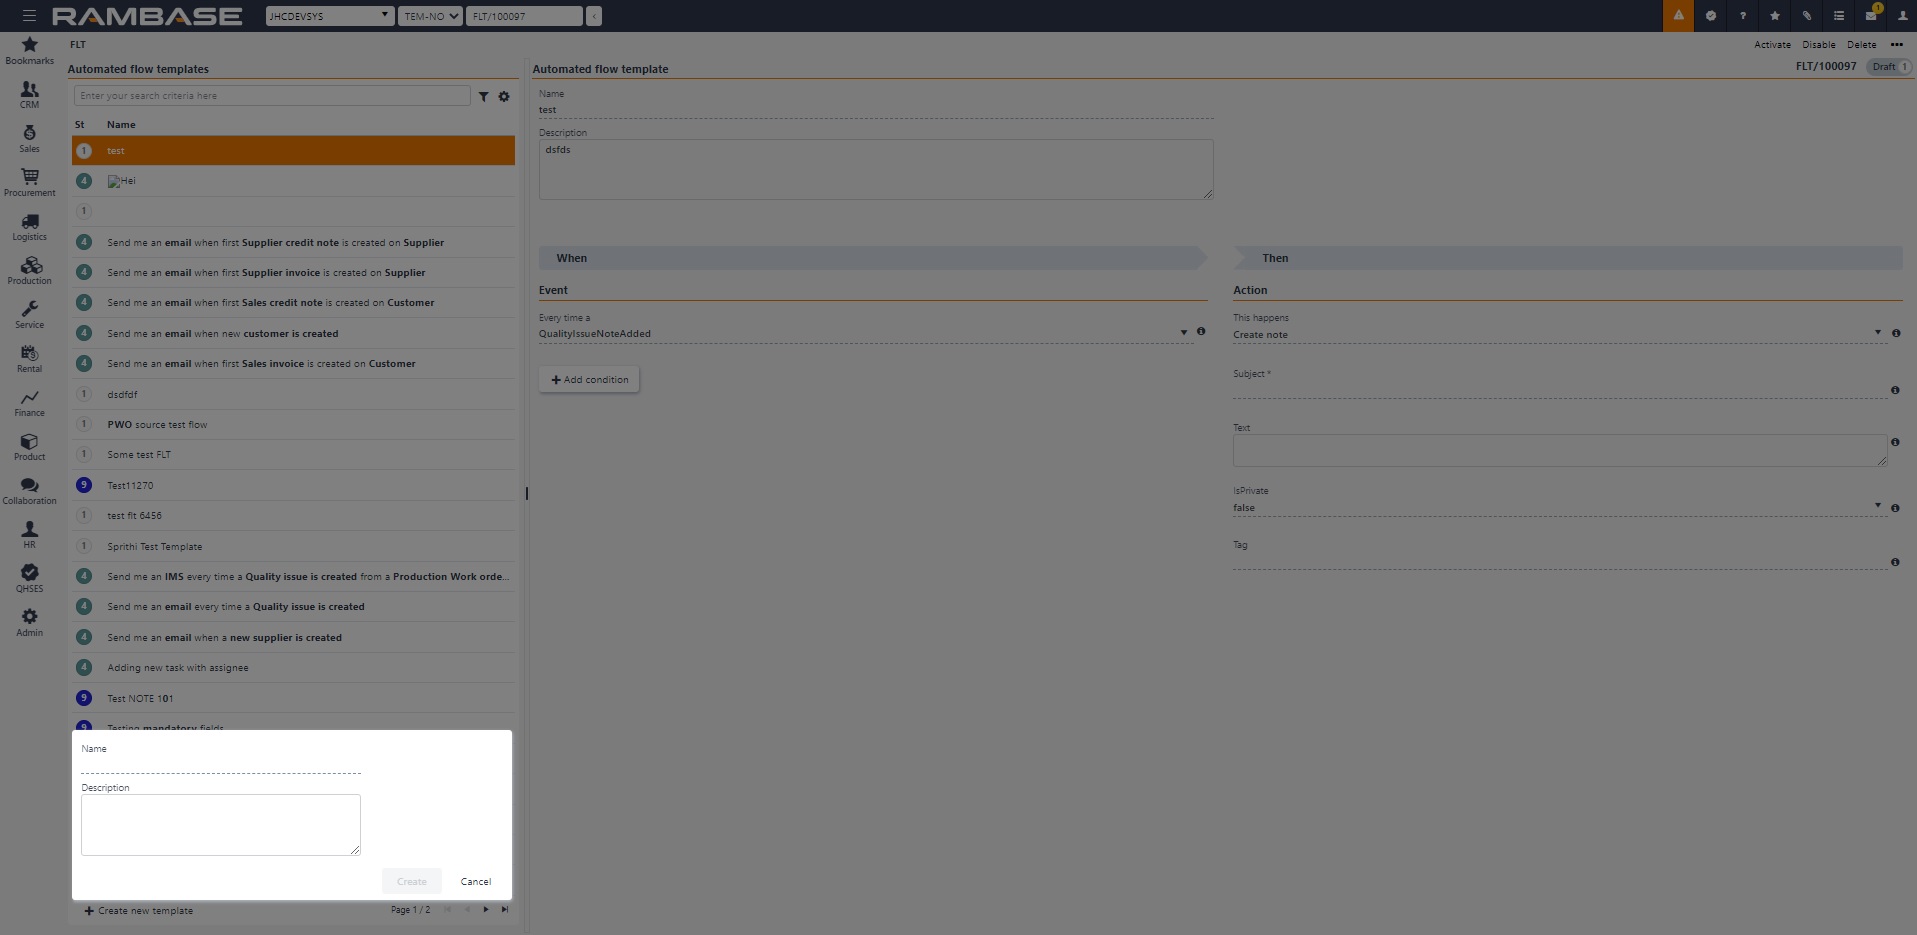Open the help question mark icon

[1743, 16]
